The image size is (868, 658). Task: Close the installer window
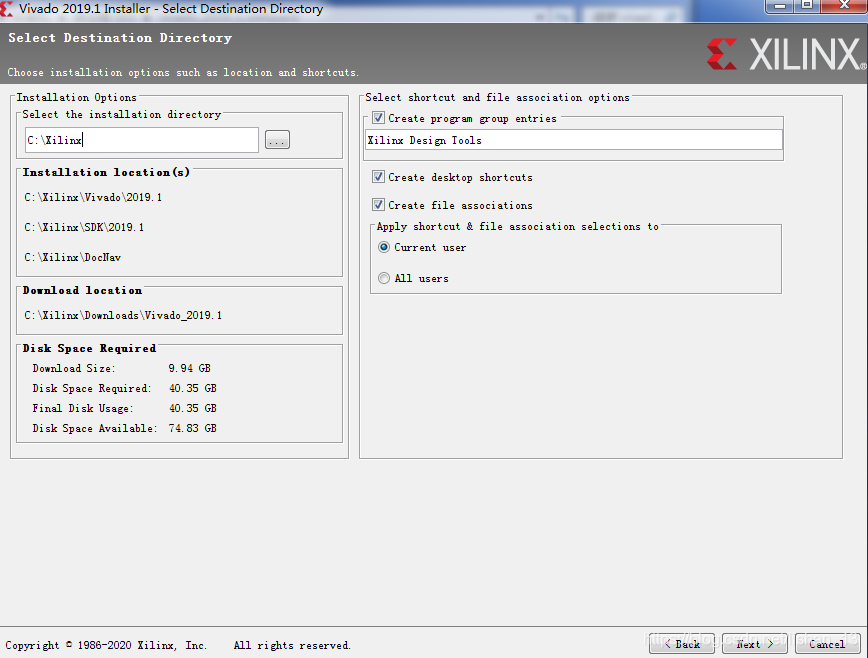(x=844, y=6)
